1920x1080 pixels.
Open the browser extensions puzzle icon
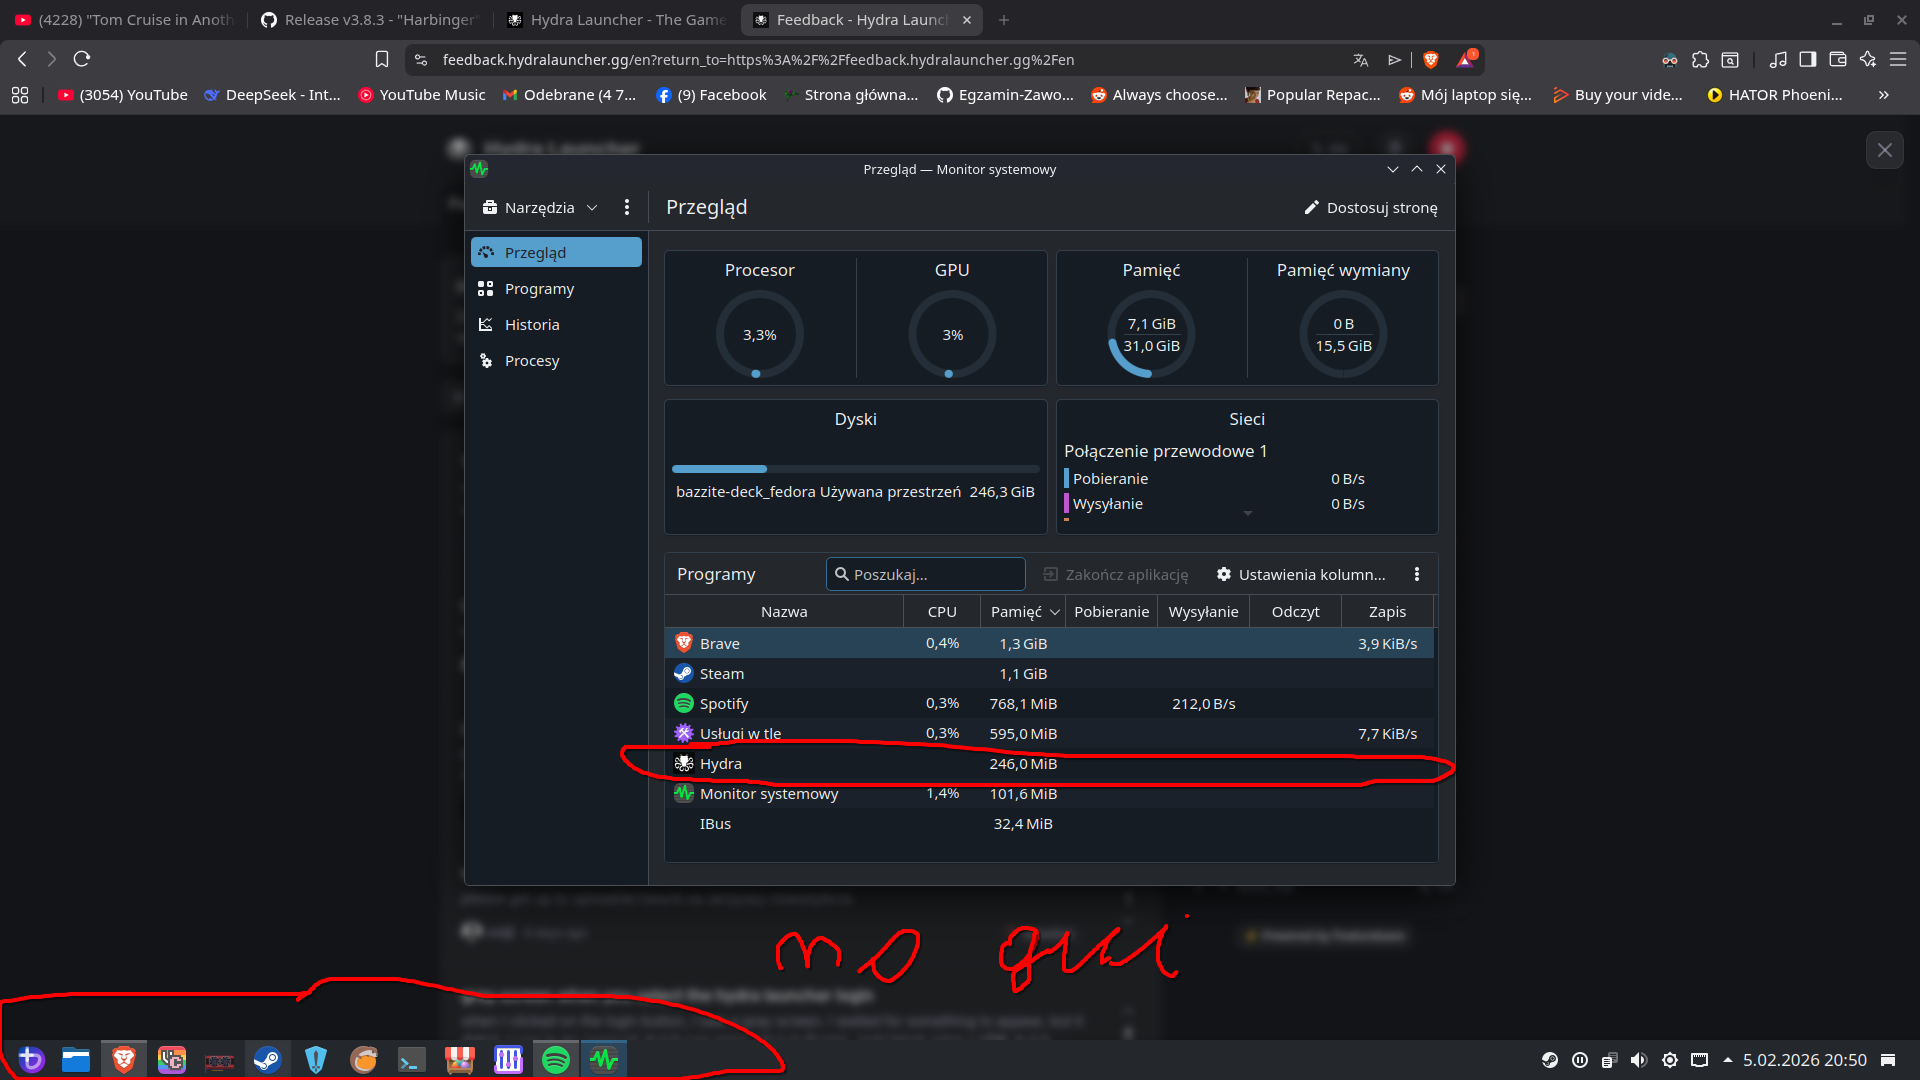[1700, 60]
